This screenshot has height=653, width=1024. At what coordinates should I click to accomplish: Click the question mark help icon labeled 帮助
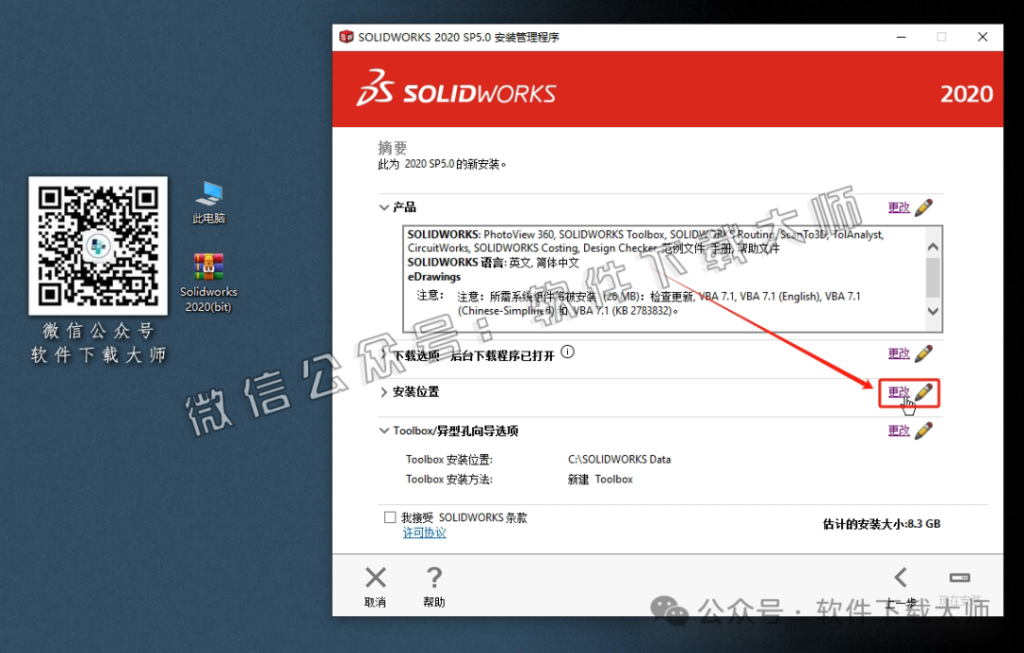pos(434,577)
